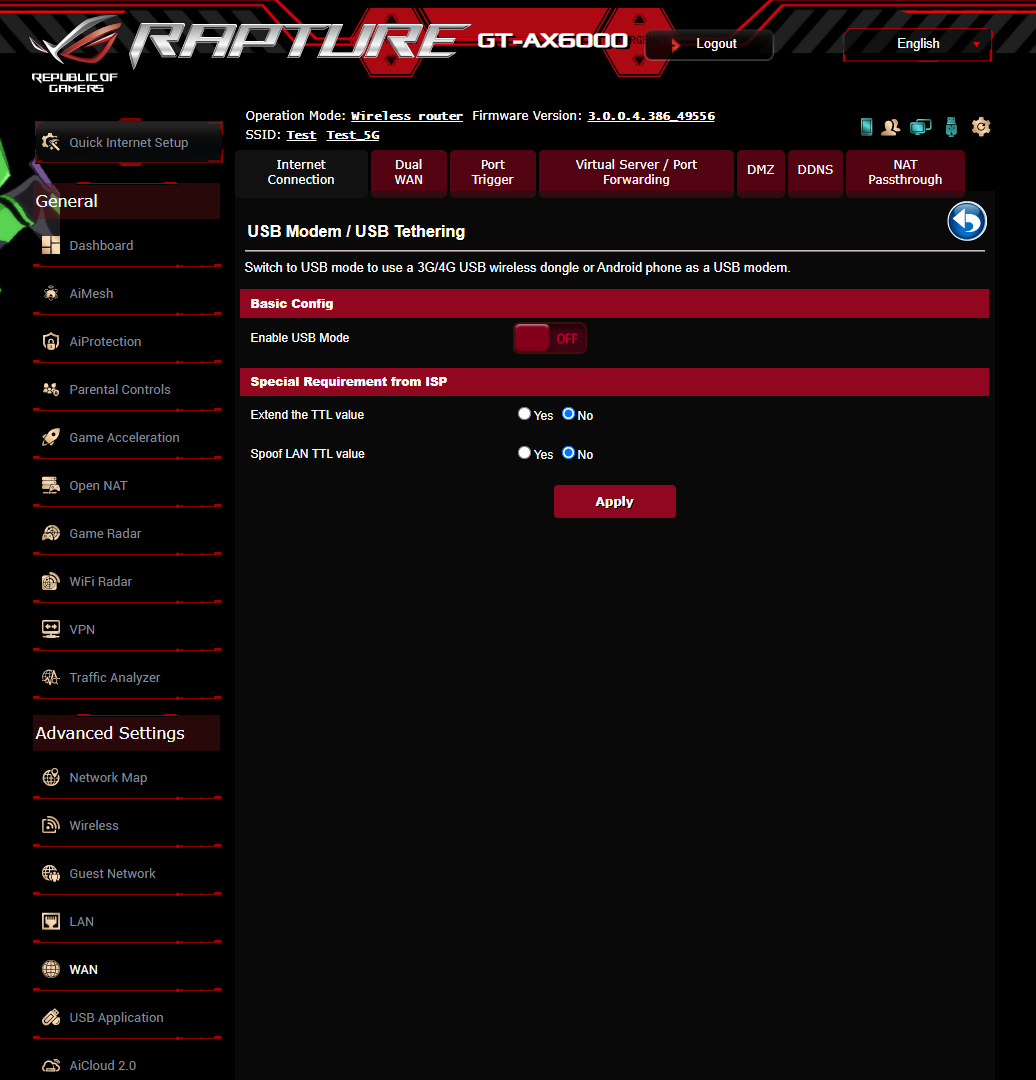The width and height of the screenshot is (1036, 1080).
Task: Click the Logout button
Action: [x=709, y=44]
